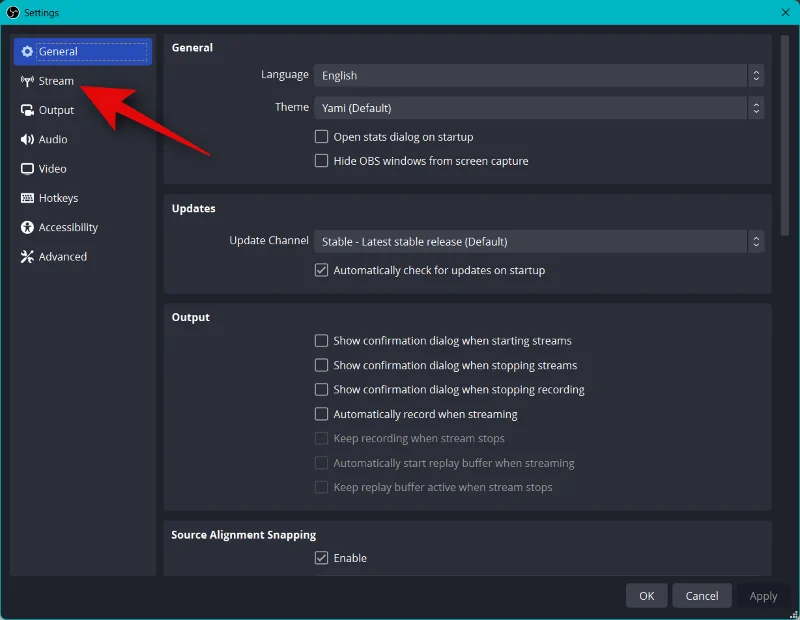Click the Cancel button
Screen dimensions: 800x620
tap(702, 596)
